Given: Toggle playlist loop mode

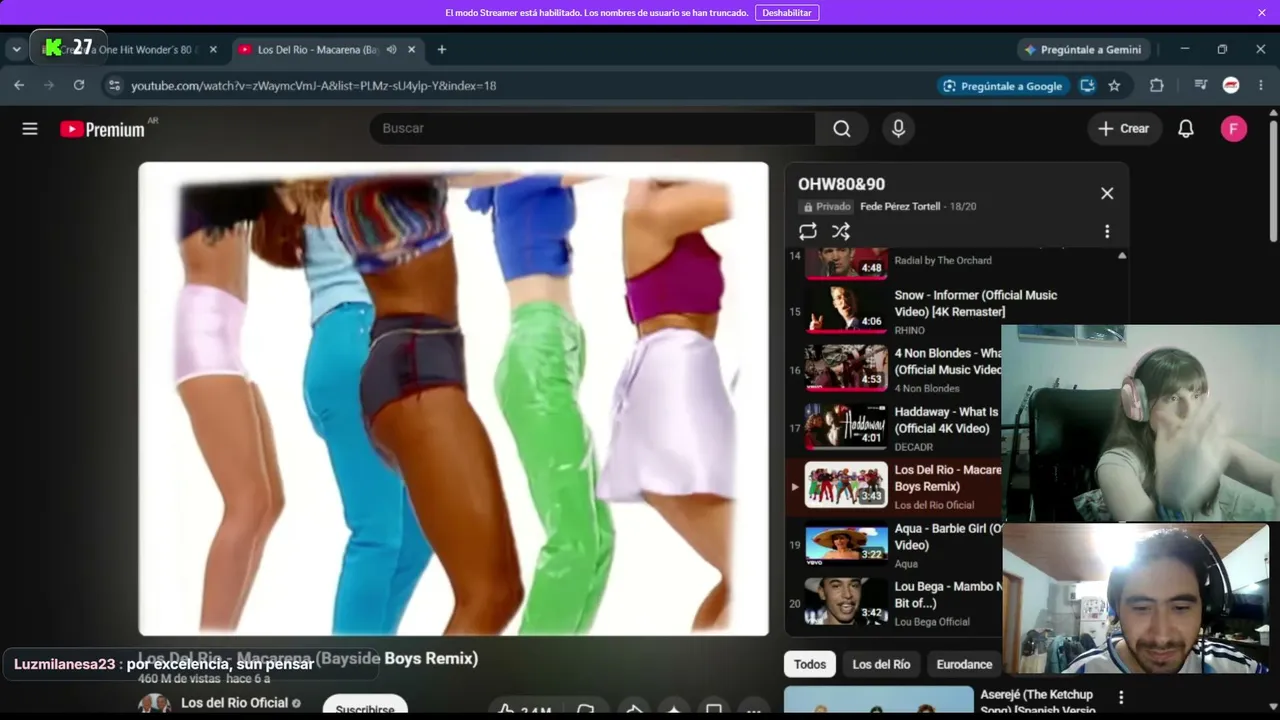Looking at the screenshot, I should [808, 231].
